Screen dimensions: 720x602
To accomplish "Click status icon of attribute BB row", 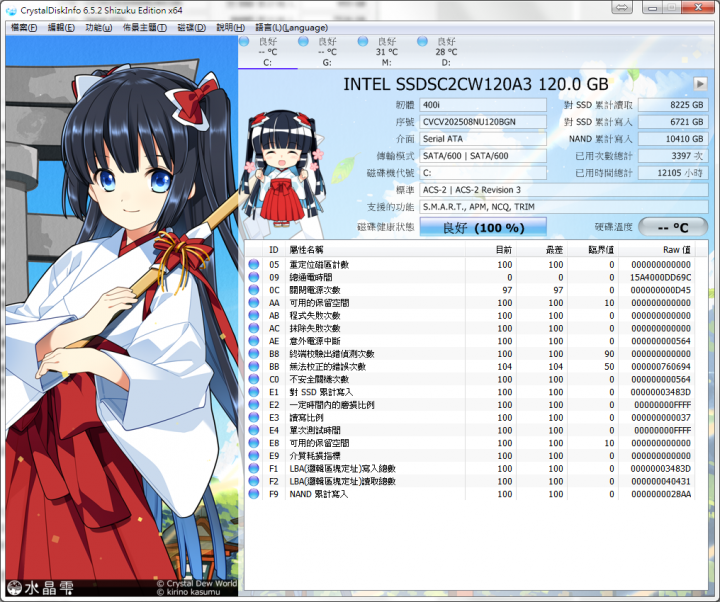I will click(x=253, y=366).
